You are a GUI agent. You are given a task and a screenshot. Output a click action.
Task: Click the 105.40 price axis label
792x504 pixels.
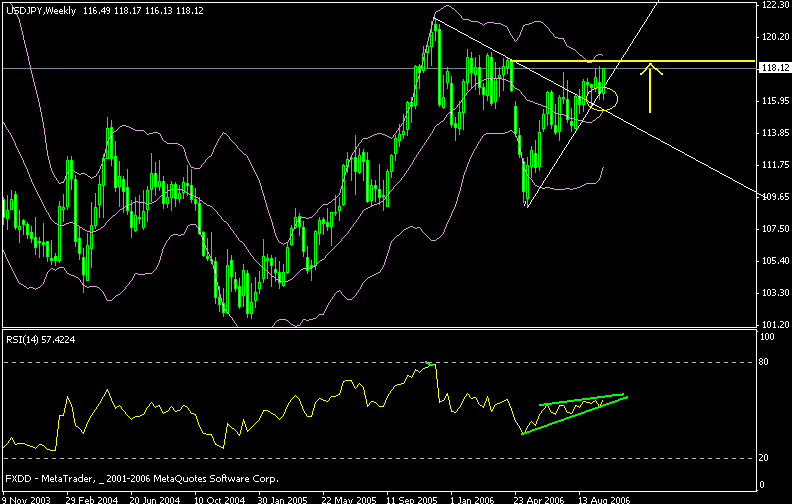775,261
